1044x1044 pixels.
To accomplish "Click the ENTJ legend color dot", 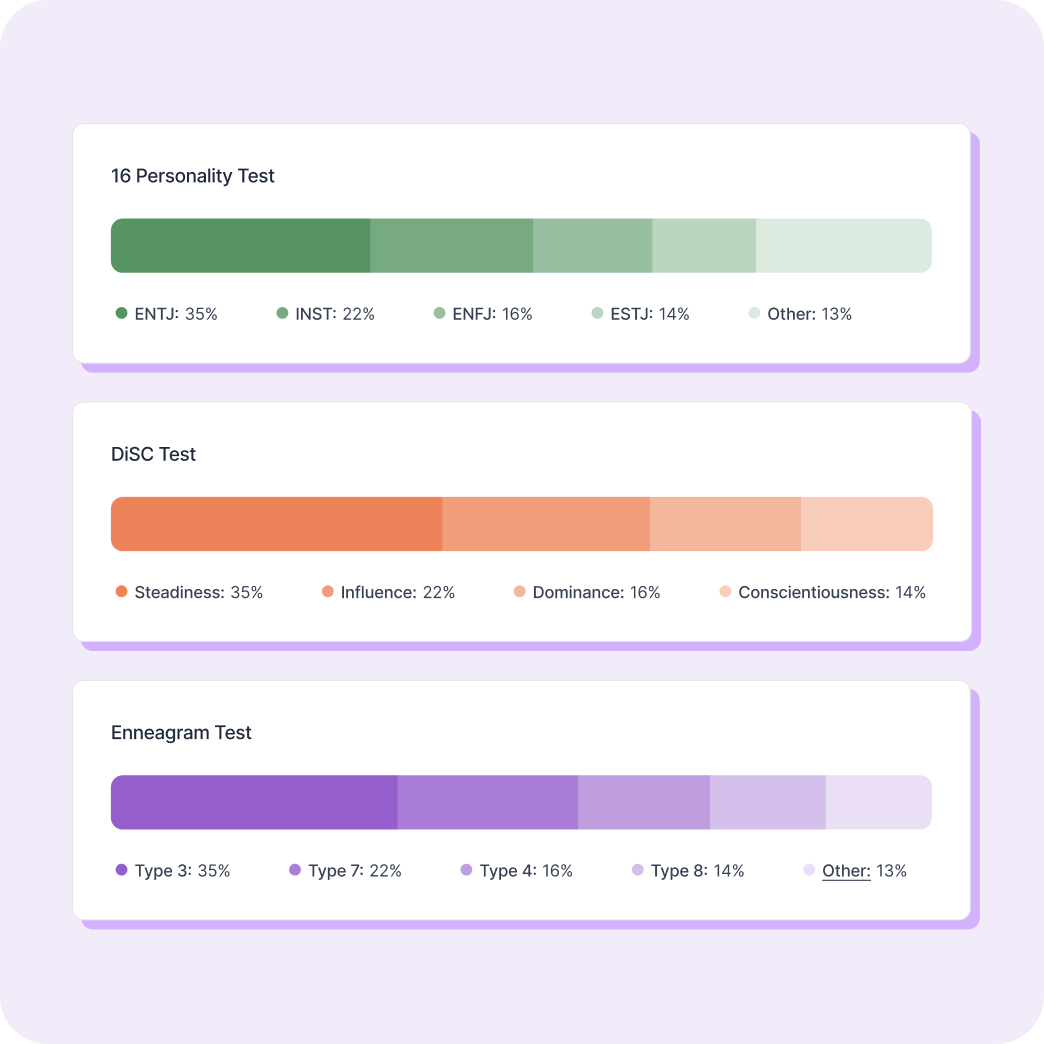I will click(x=122, y=314).
